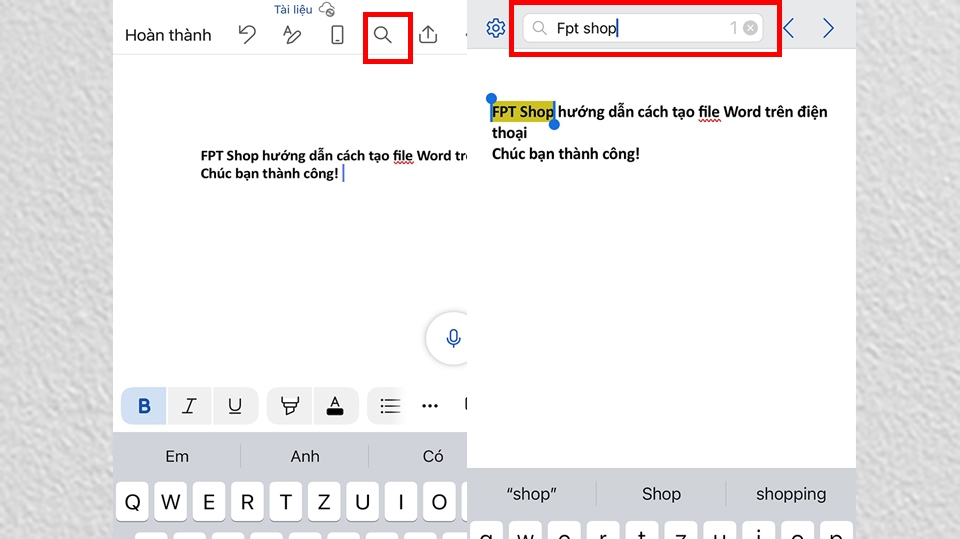Open the cloud sync status icon beside Tài liệu
Screen dimensions: 960x539
point(328,9)
